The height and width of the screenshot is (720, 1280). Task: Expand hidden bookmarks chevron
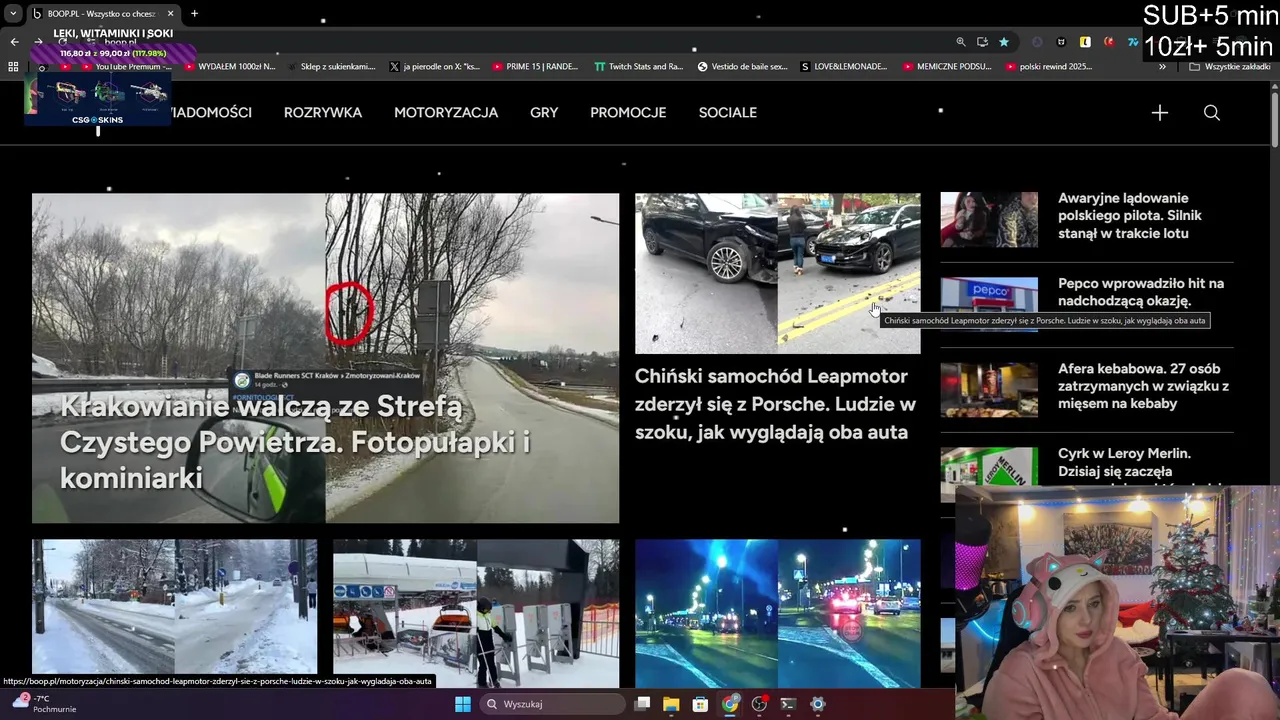tap(1162, 67)
